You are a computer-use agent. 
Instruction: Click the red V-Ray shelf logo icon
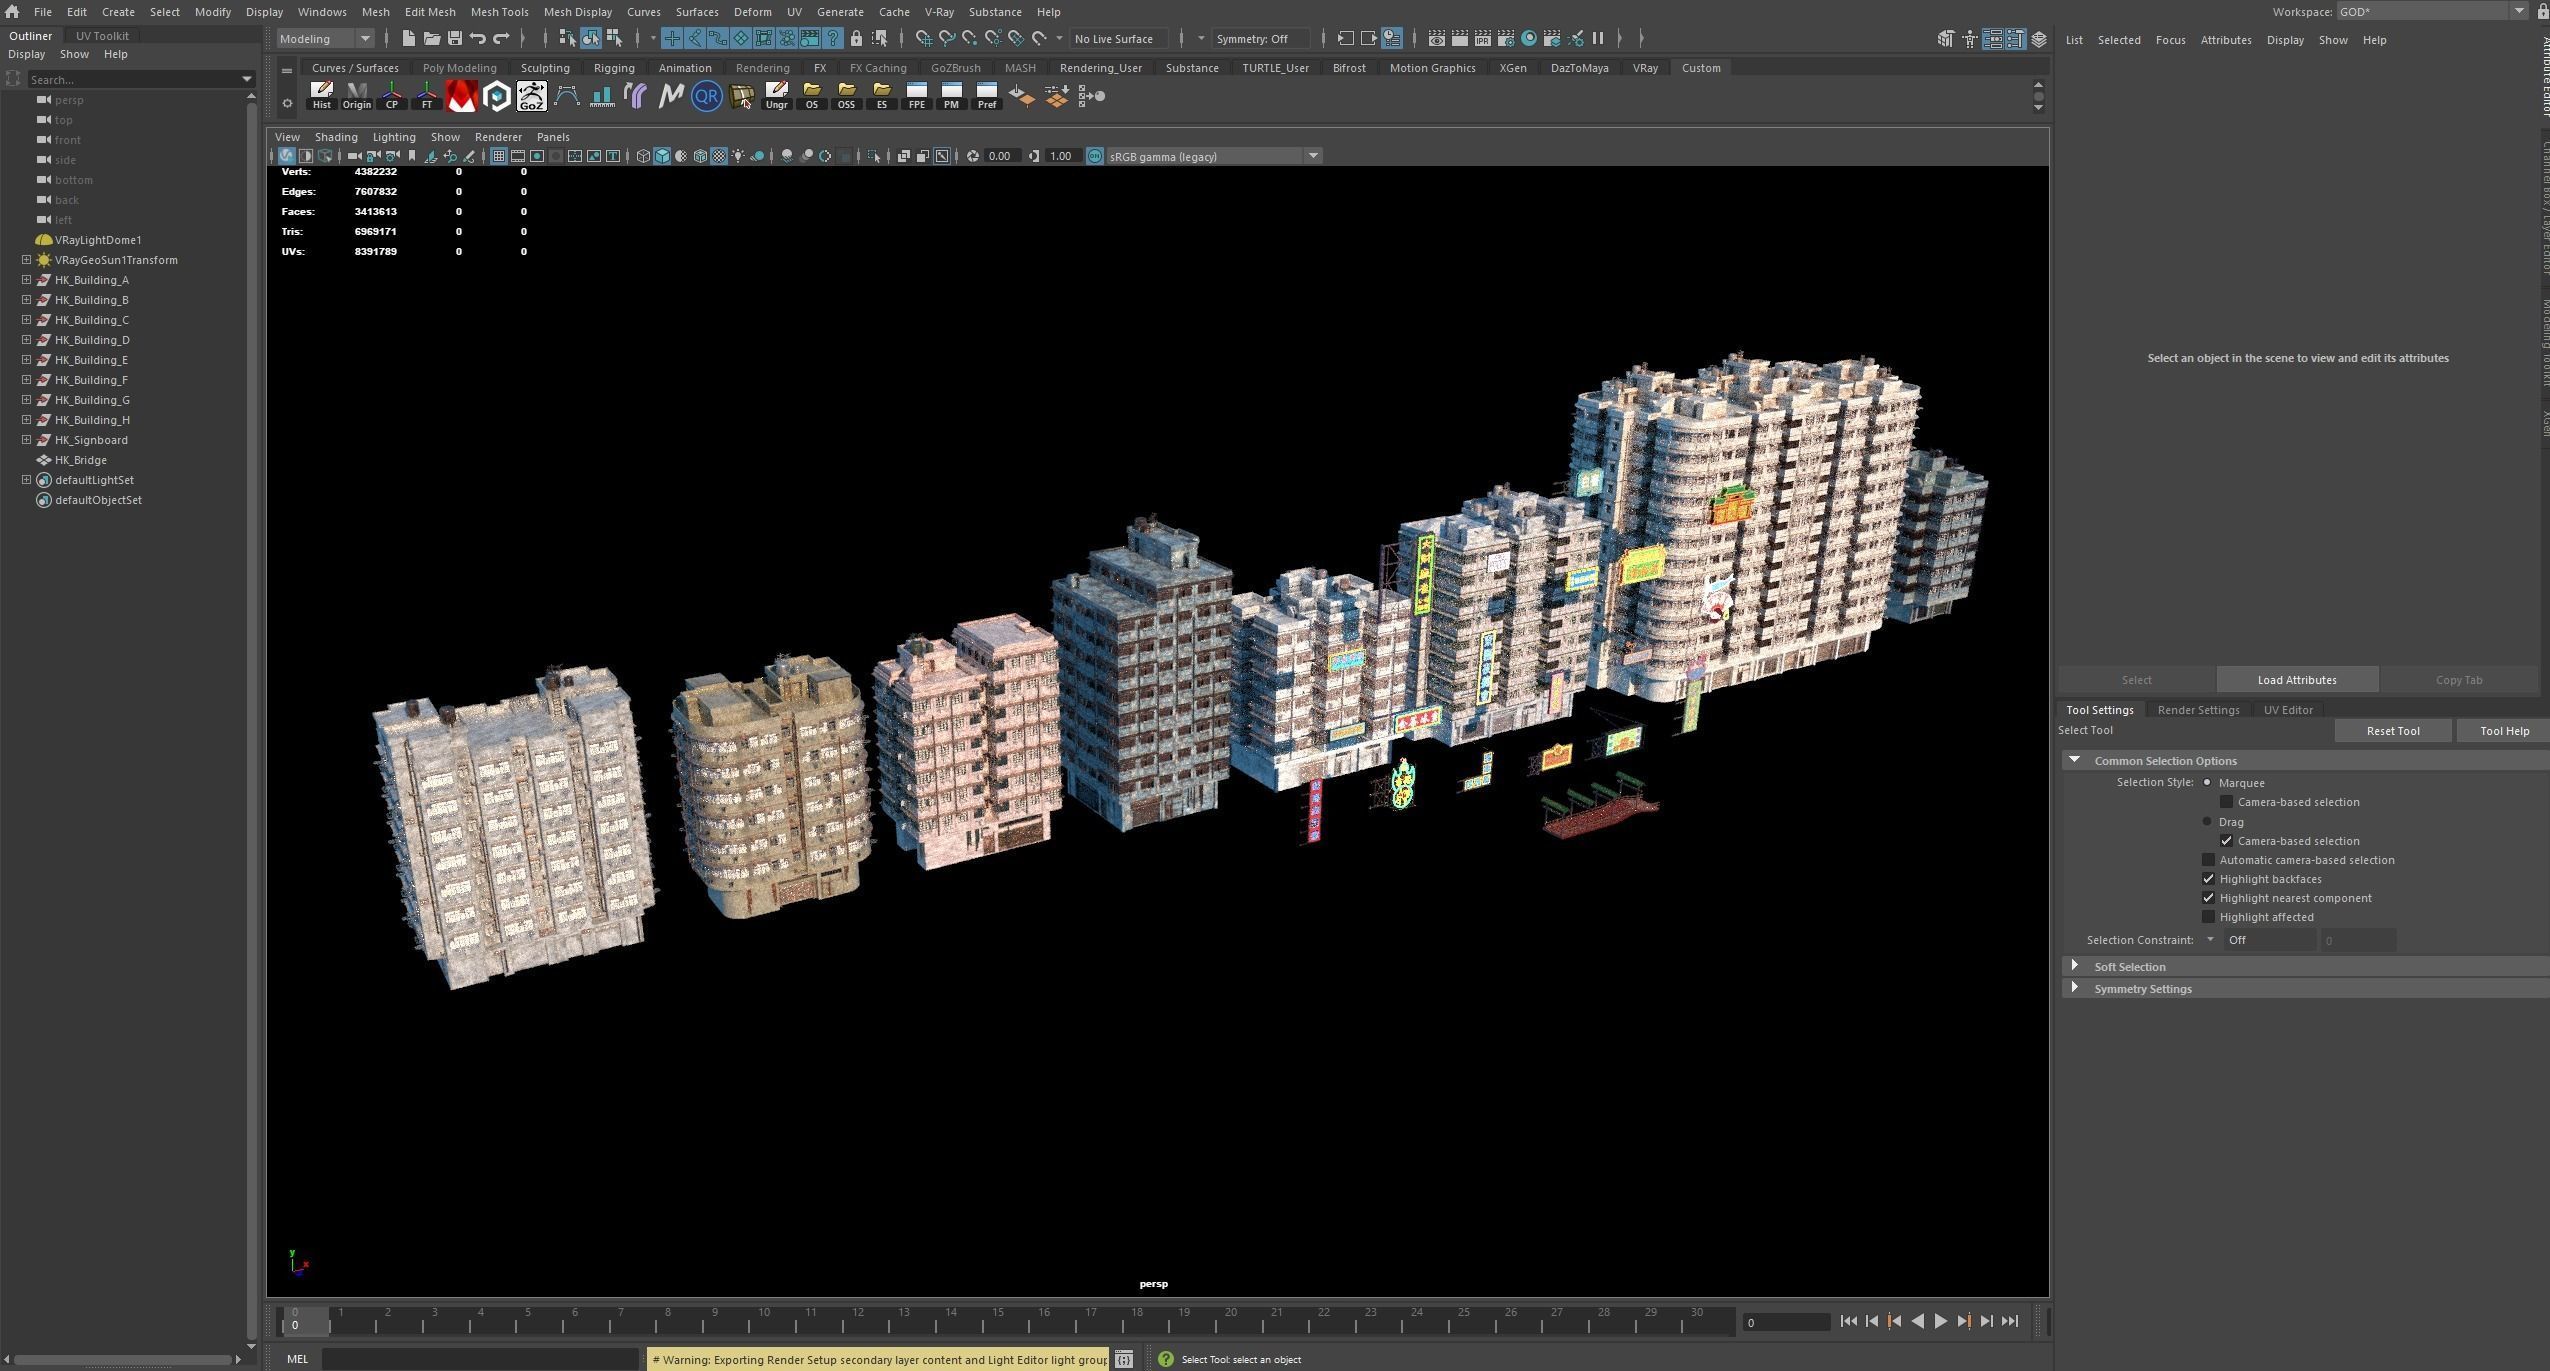[461, 96]
